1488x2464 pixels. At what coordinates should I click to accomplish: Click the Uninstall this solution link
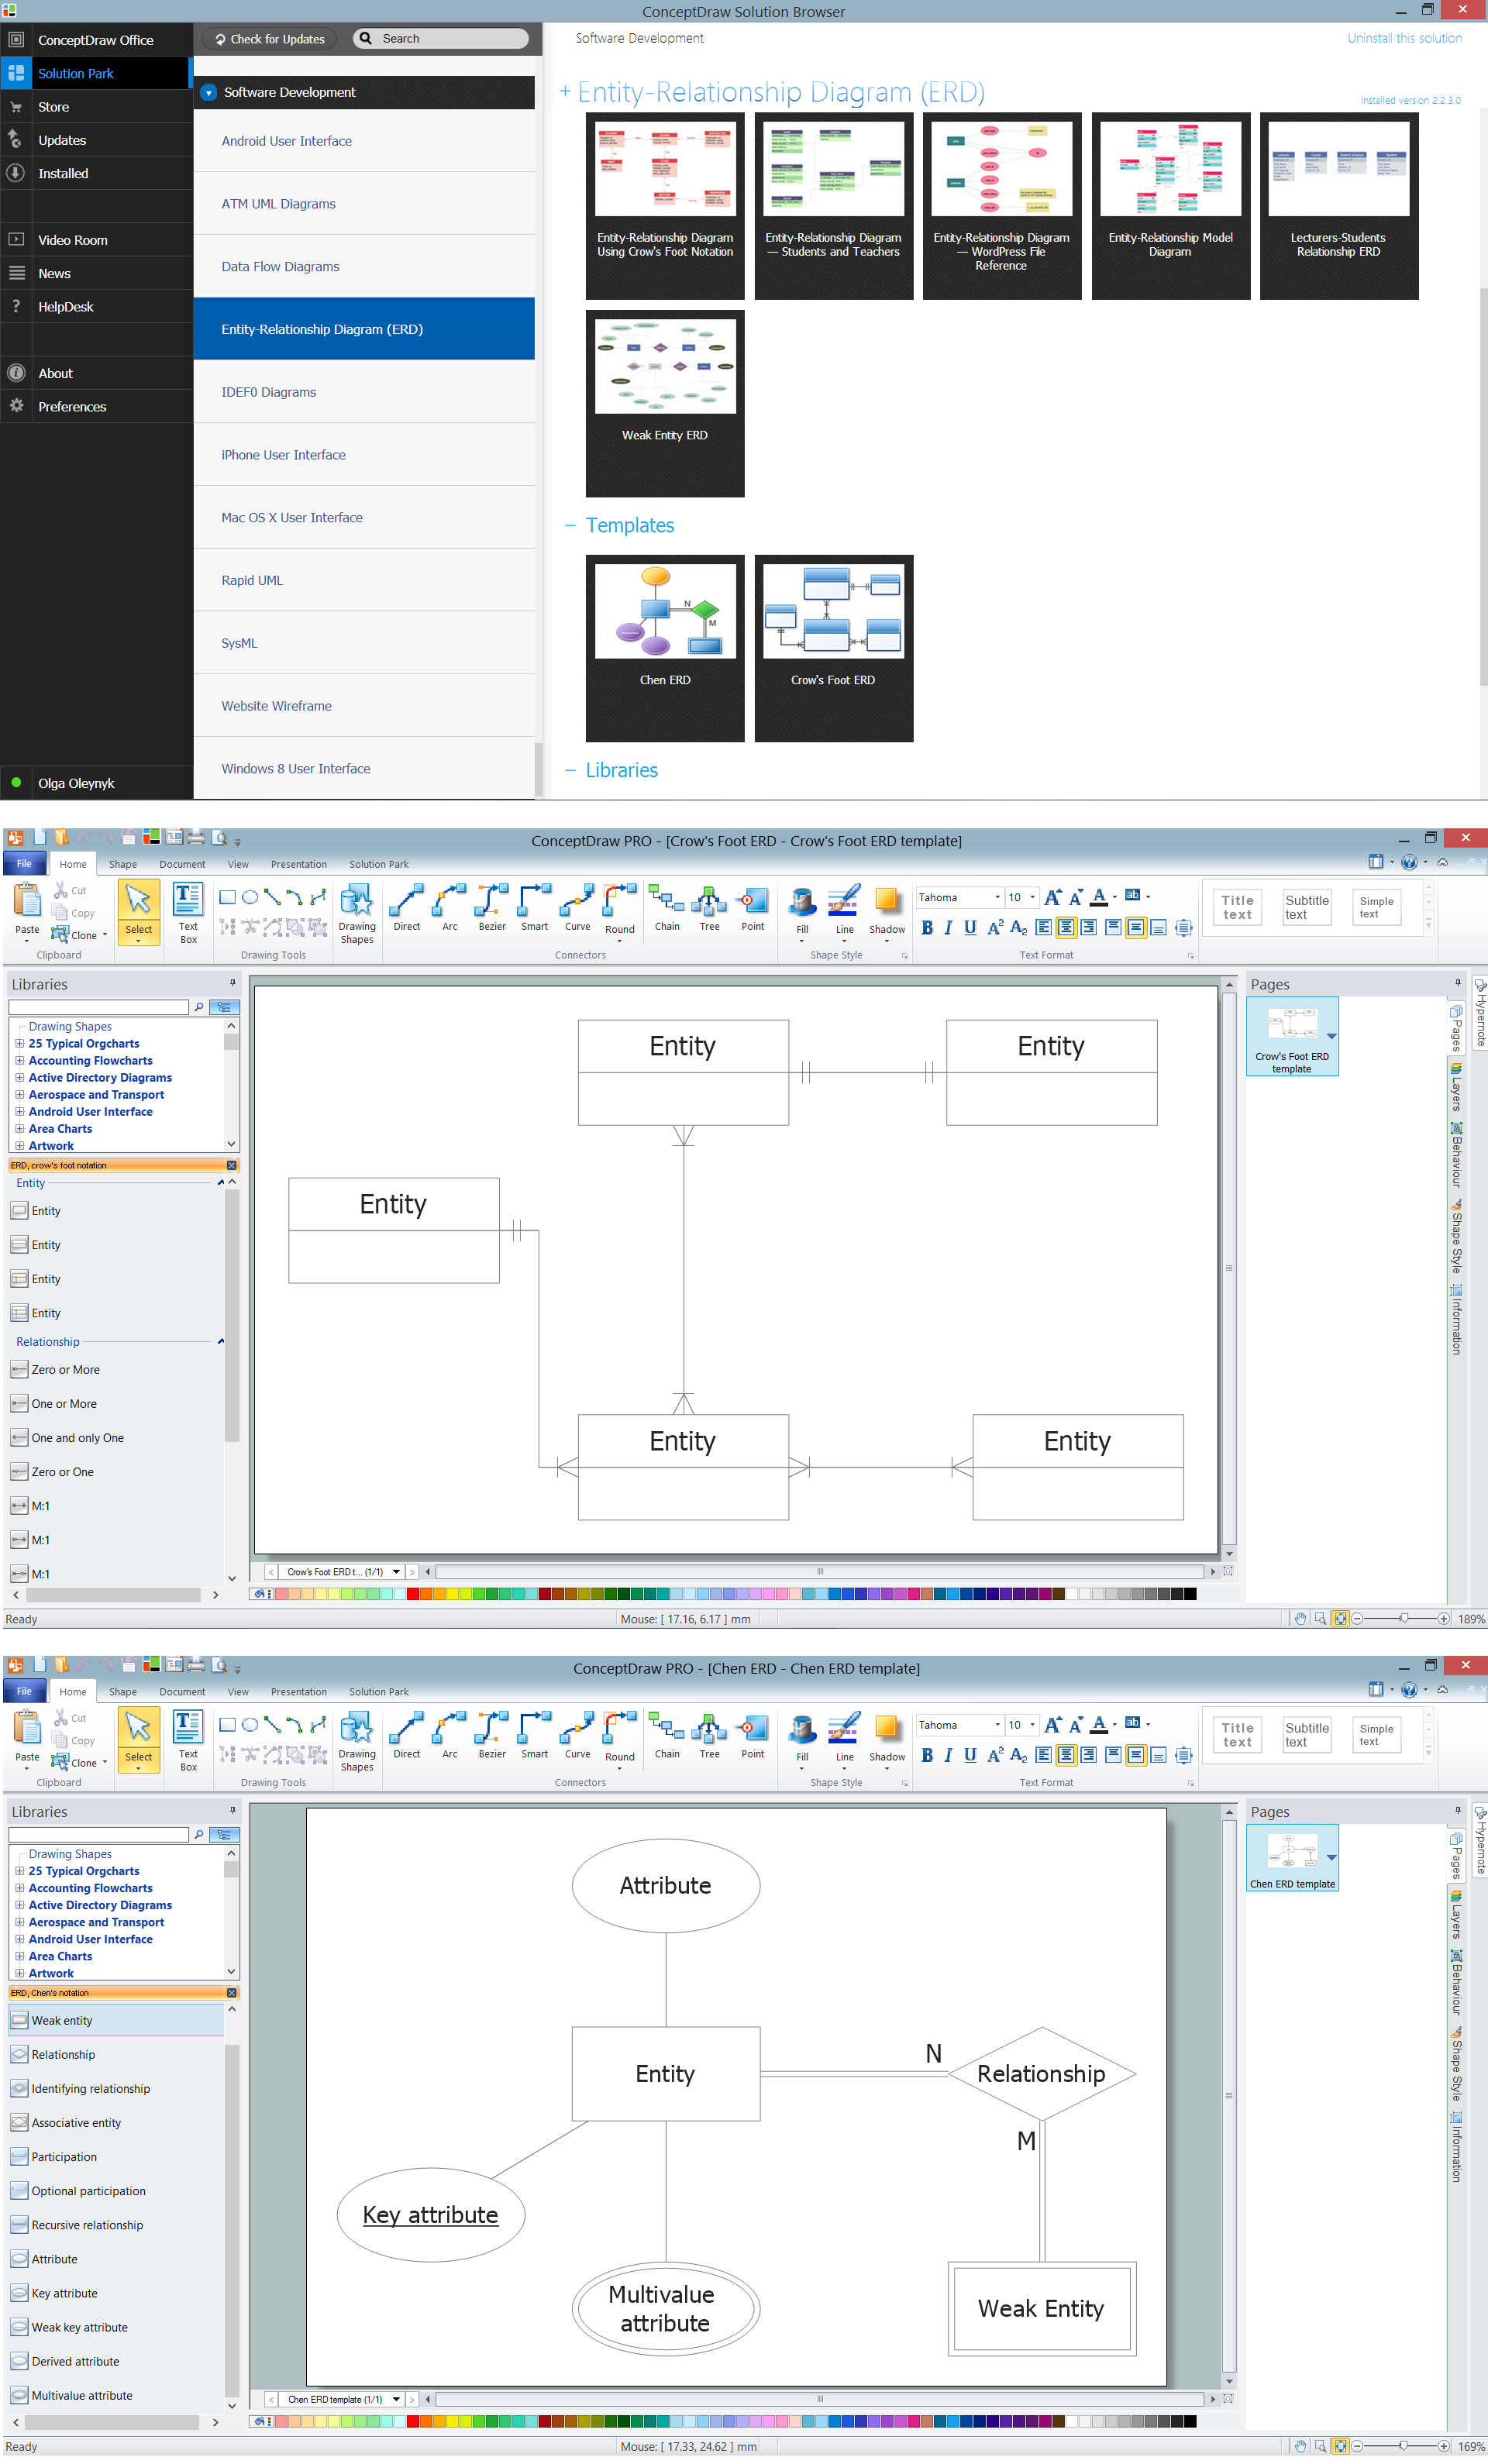point(1404,37)
